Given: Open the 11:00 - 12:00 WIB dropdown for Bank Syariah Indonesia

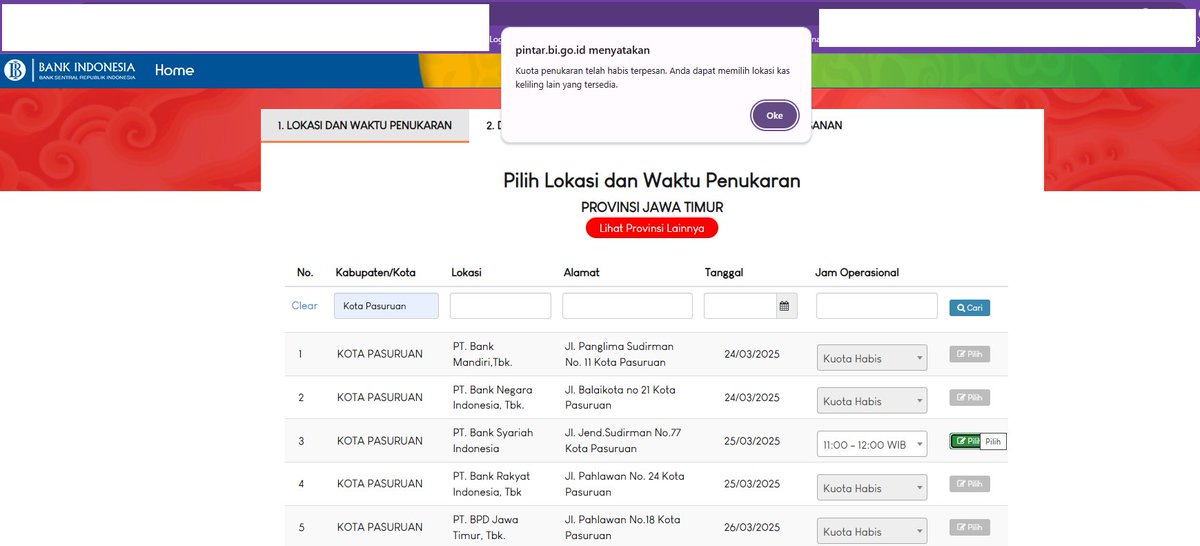Looking at the screenshot, I should click(872, 444).
